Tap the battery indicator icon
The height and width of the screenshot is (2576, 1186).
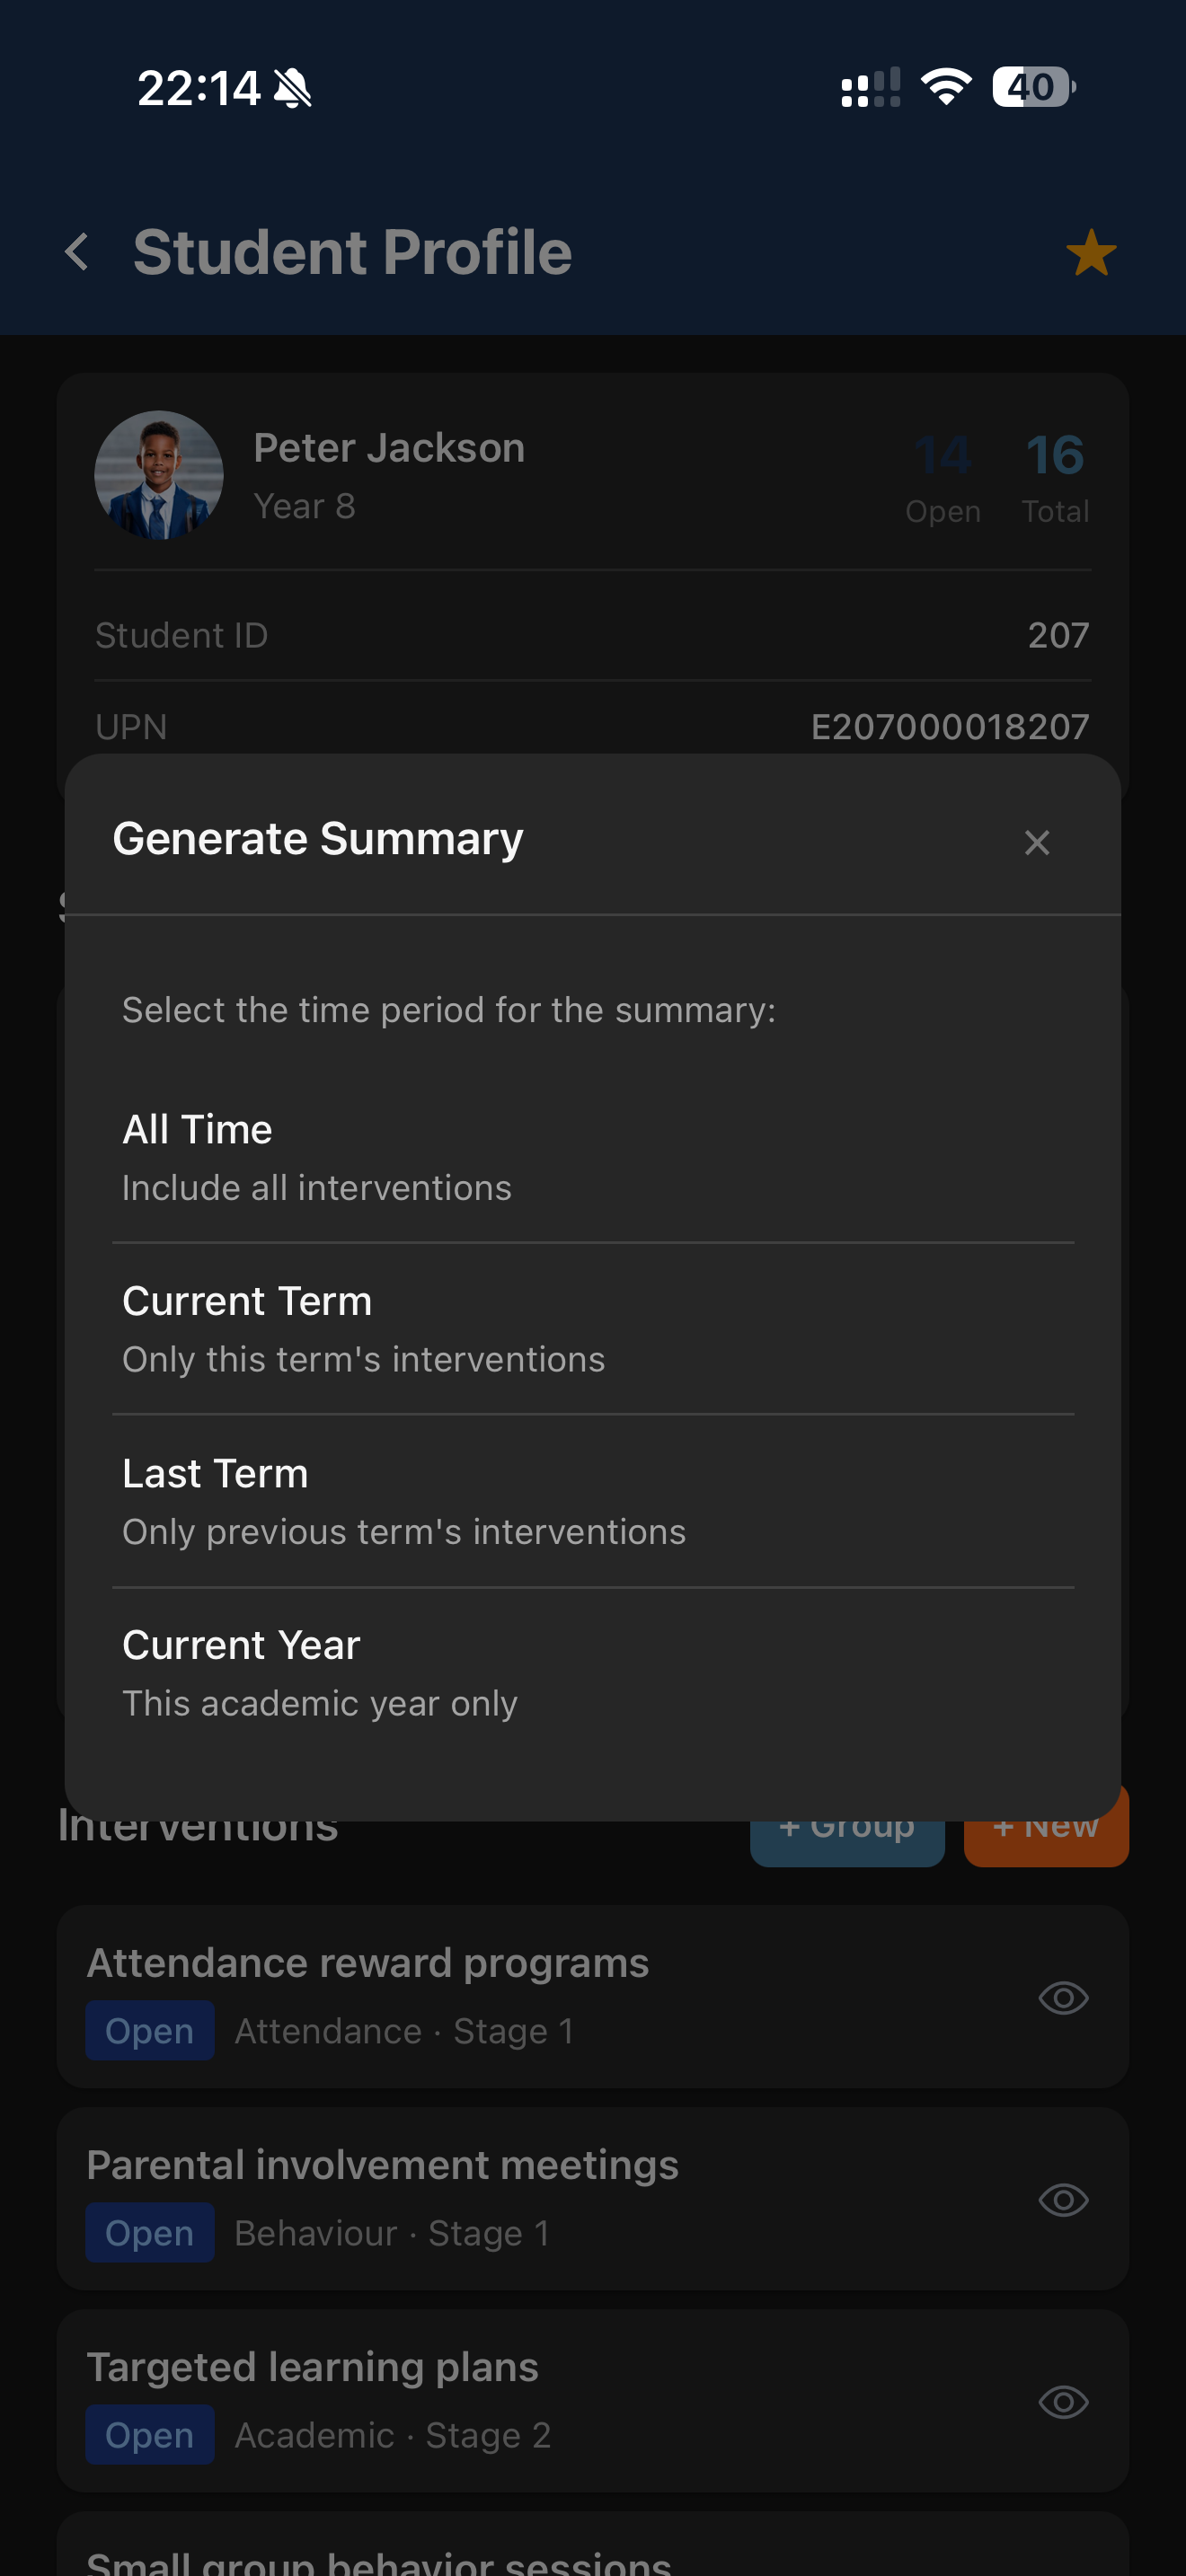pos(1032,87)
